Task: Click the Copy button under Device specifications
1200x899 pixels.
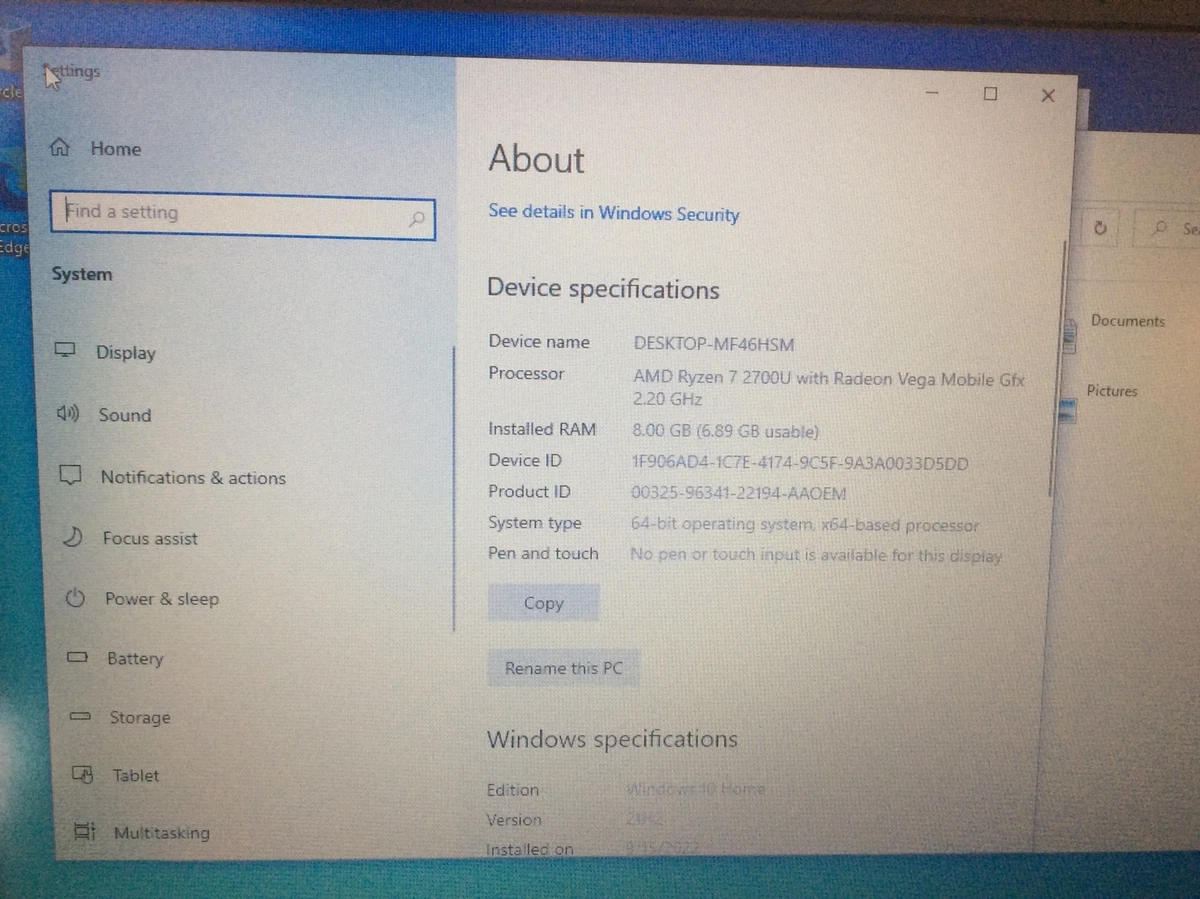Action: 544,603
